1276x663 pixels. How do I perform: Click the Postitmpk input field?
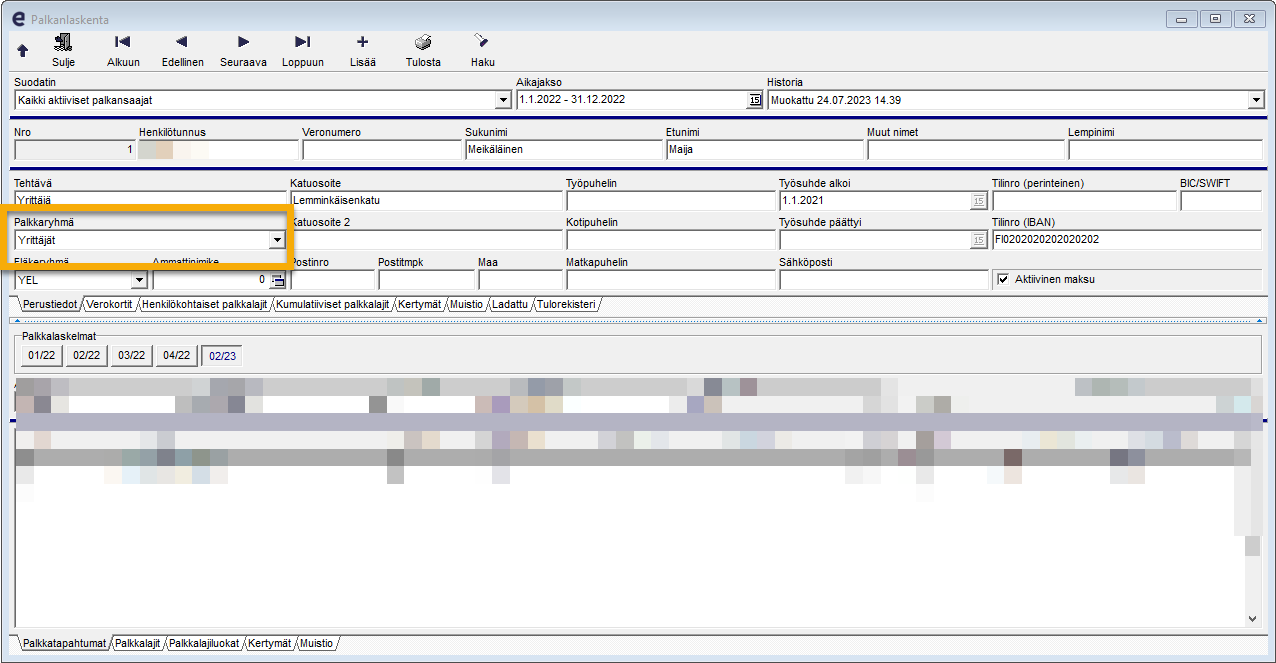pos(426,280)
